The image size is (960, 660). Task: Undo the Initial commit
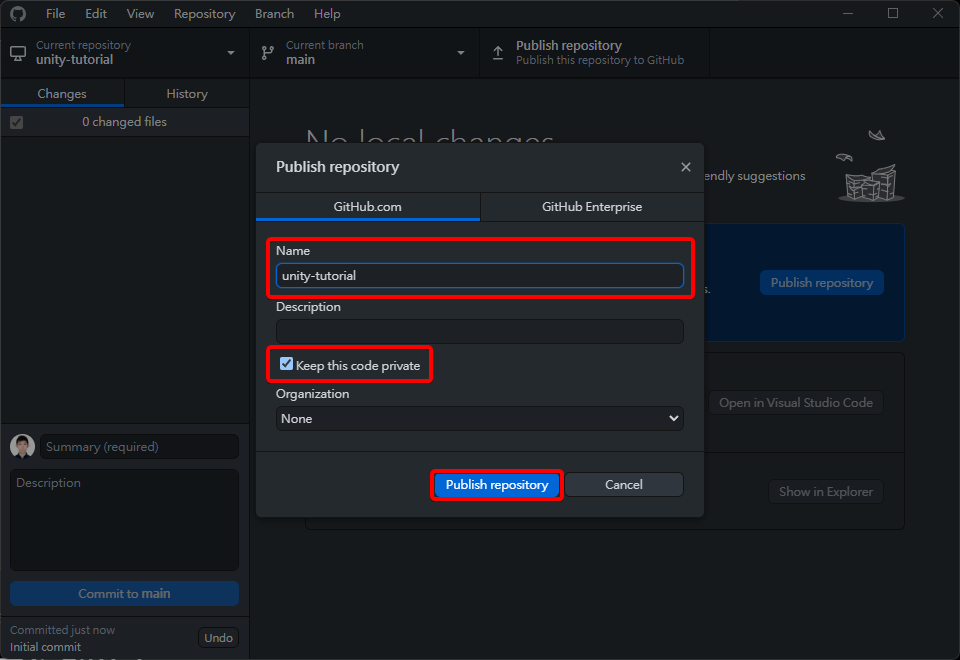tap(219, 638)
